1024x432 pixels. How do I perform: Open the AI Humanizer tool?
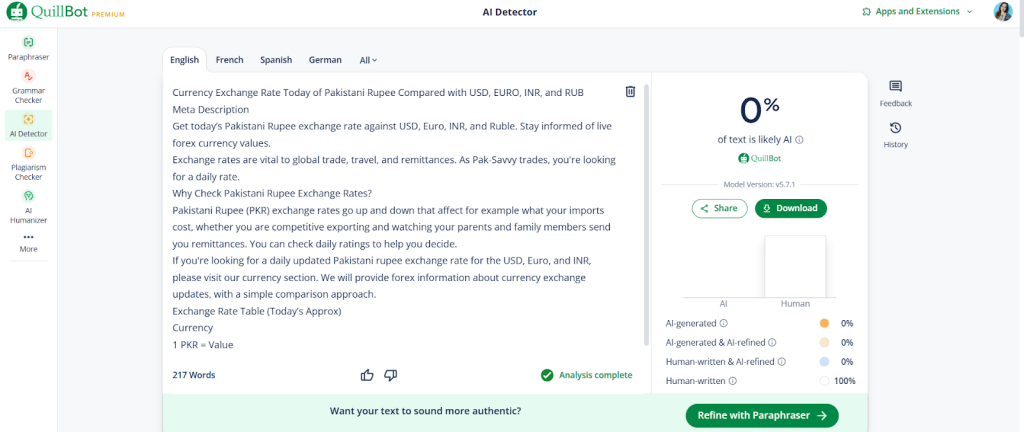tap(28, 205)
